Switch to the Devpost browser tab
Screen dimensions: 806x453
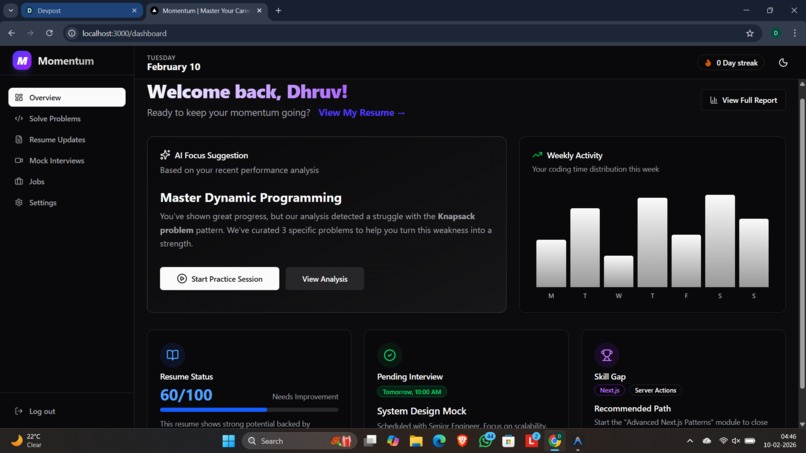[x=82, y=10]
